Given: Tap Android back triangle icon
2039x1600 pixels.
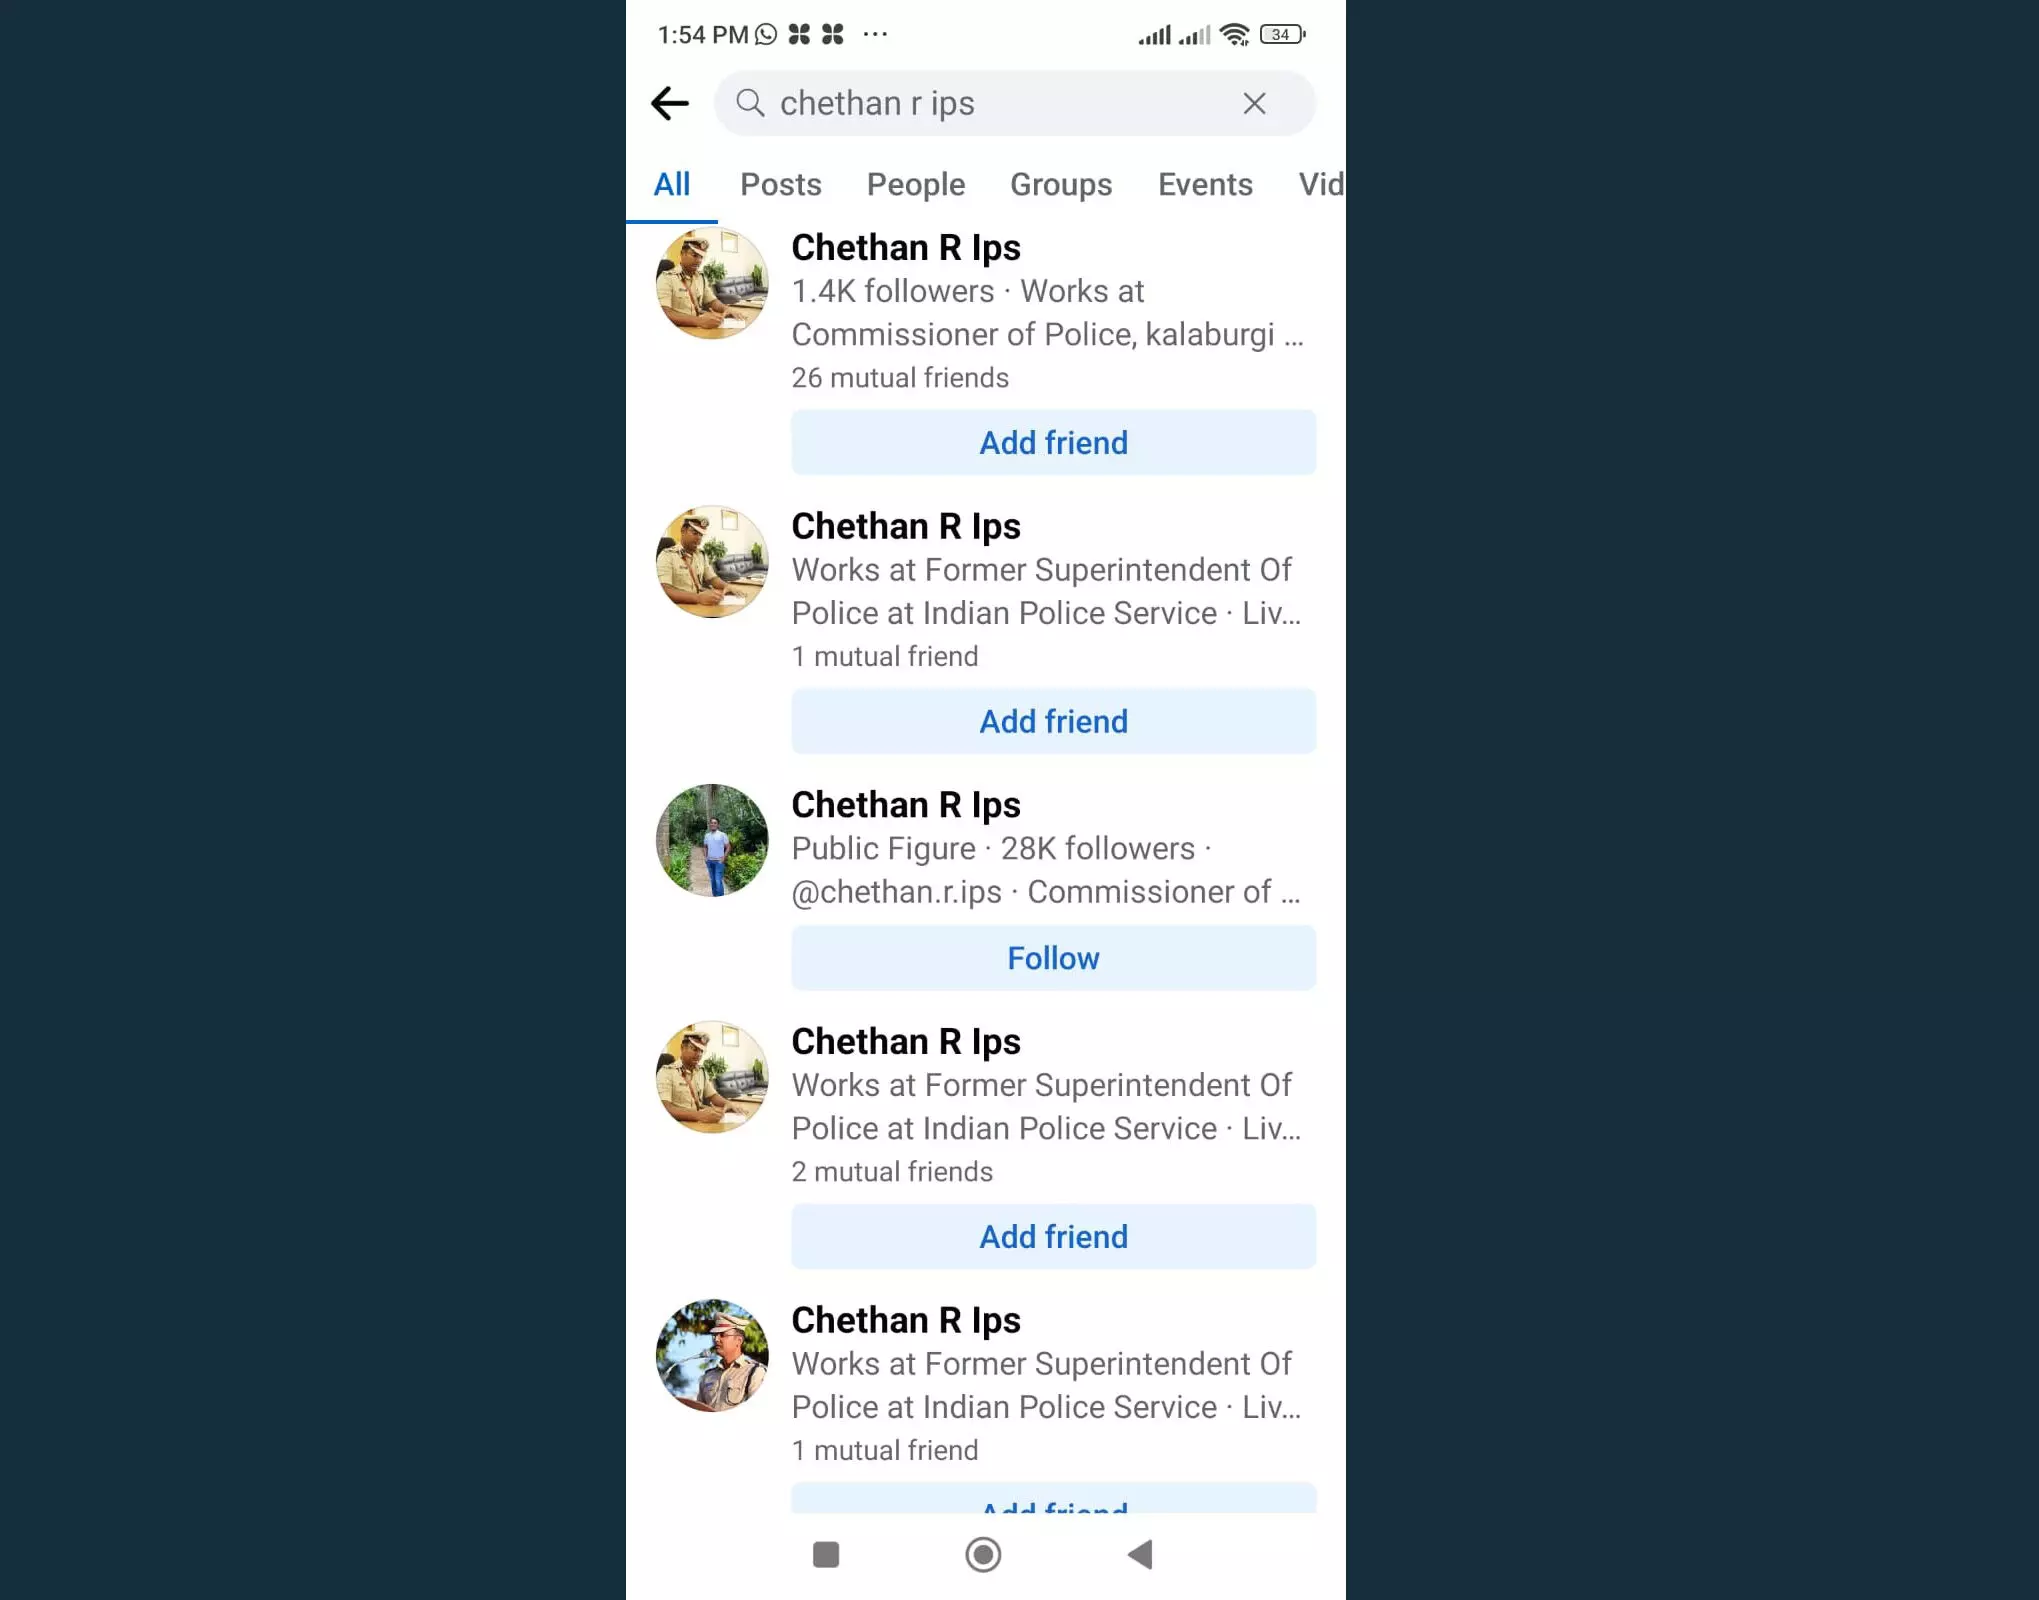Looking at the screenshot, I should (1140, 1555).
